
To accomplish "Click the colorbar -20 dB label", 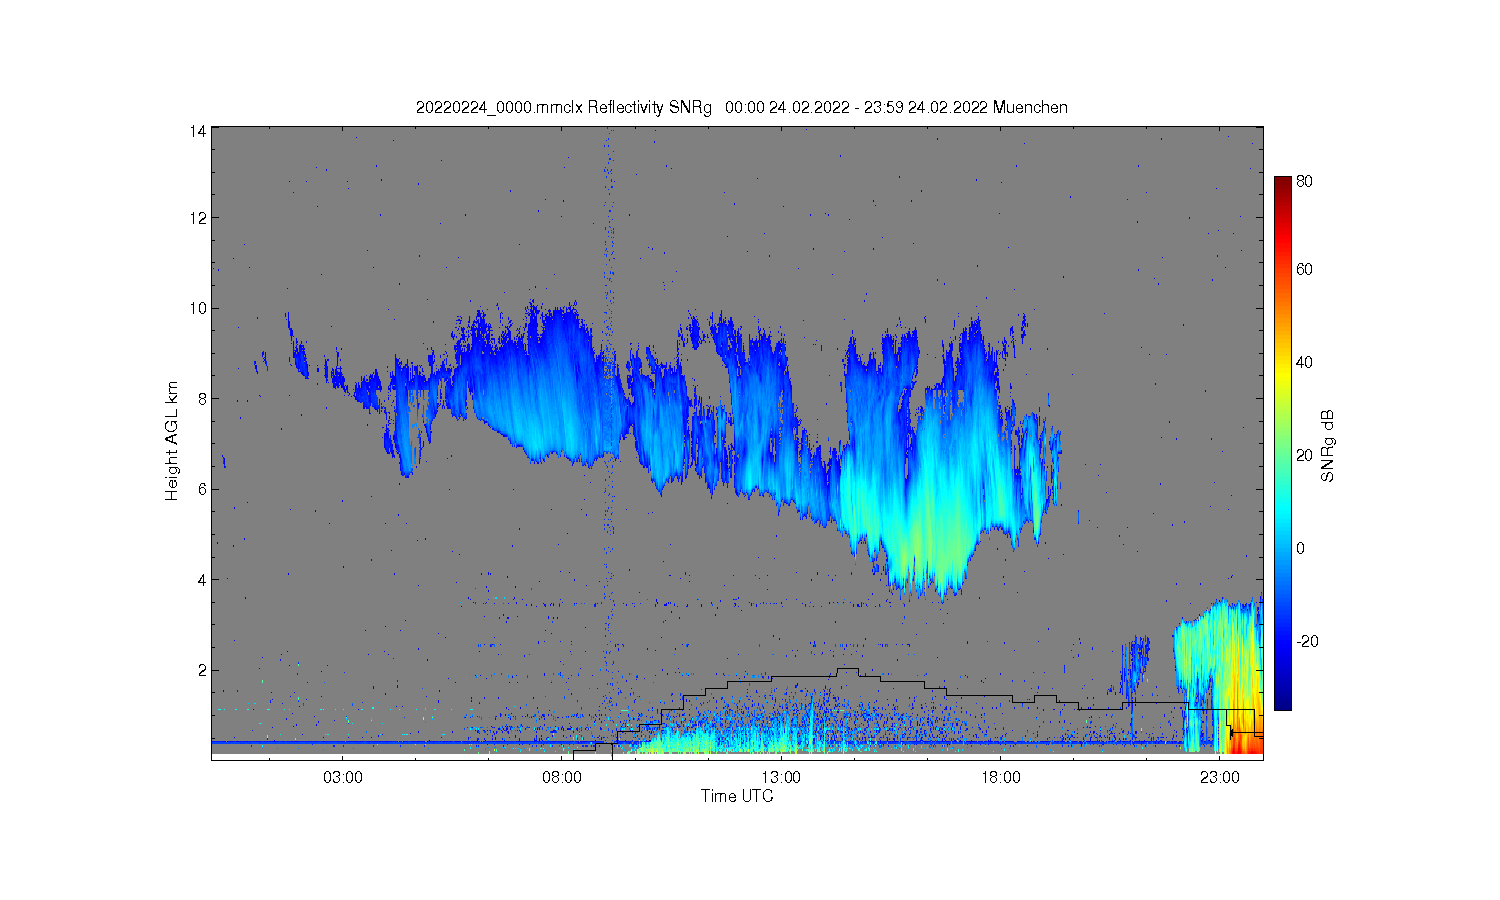I will [1307, 641].
